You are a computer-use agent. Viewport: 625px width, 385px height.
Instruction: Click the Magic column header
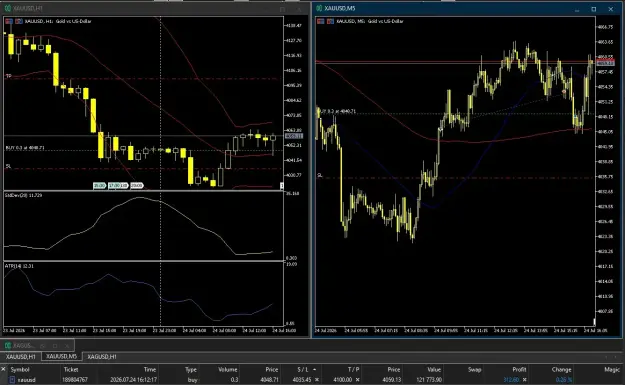click(x=612, y=369)
